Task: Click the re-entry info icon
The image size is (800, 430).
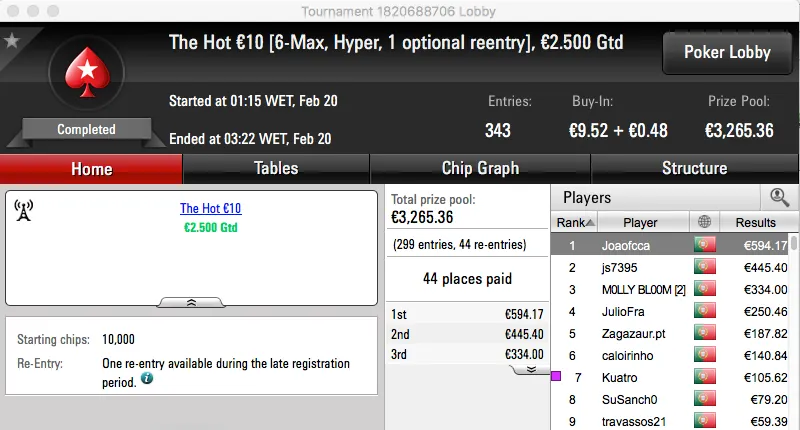Action: point(147,379)
